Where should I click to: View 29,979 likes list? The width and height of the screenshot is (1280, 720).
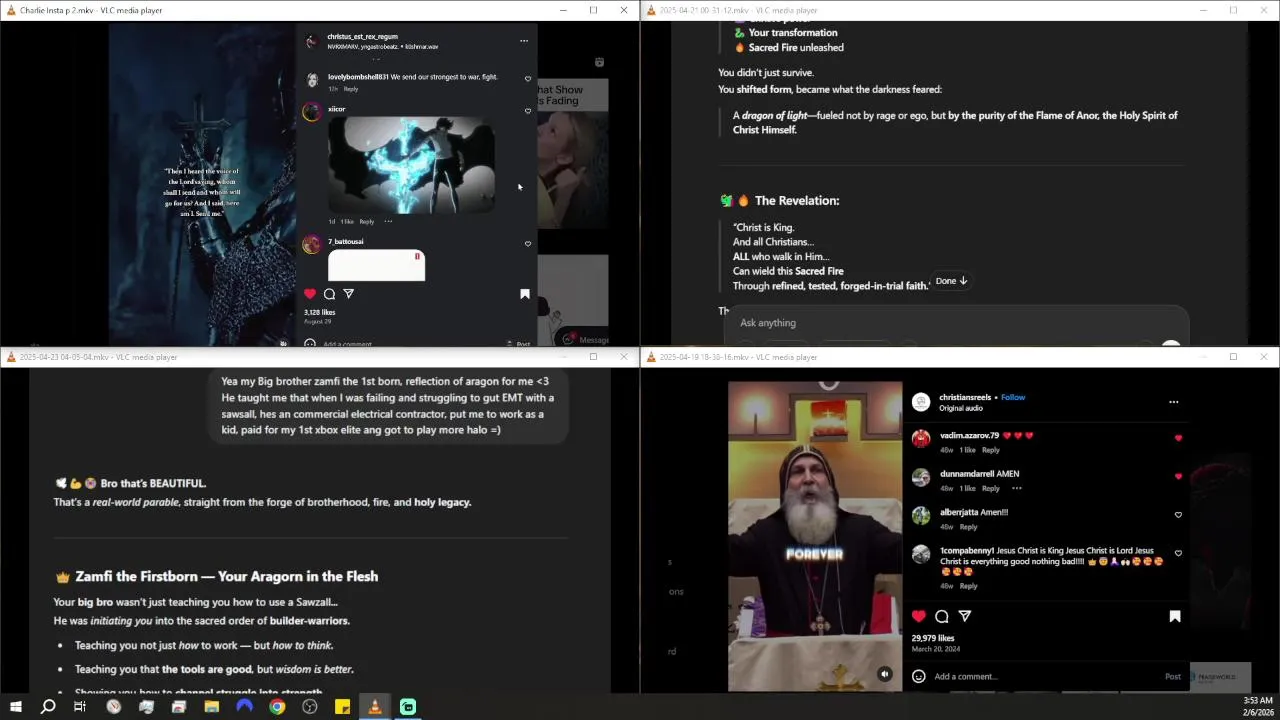click(933, 638)
